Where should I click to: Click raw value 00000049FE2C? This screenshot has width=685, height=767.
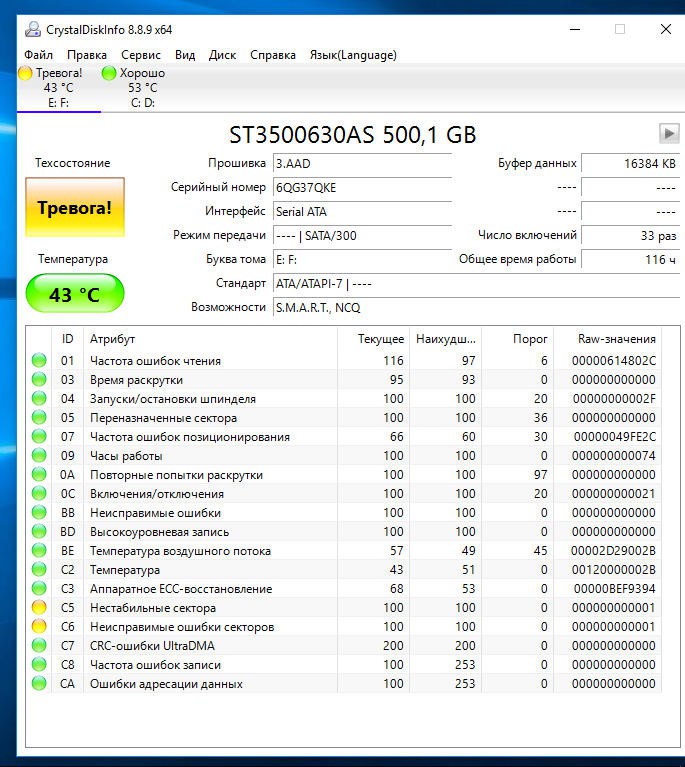coord(615,436)
